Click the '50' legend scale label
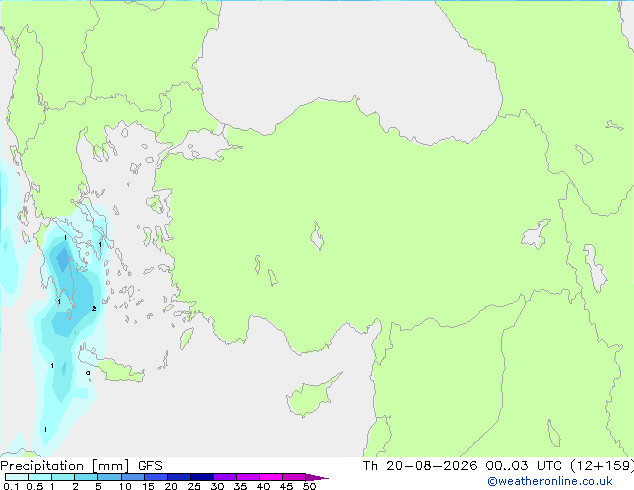 point(309,486)
